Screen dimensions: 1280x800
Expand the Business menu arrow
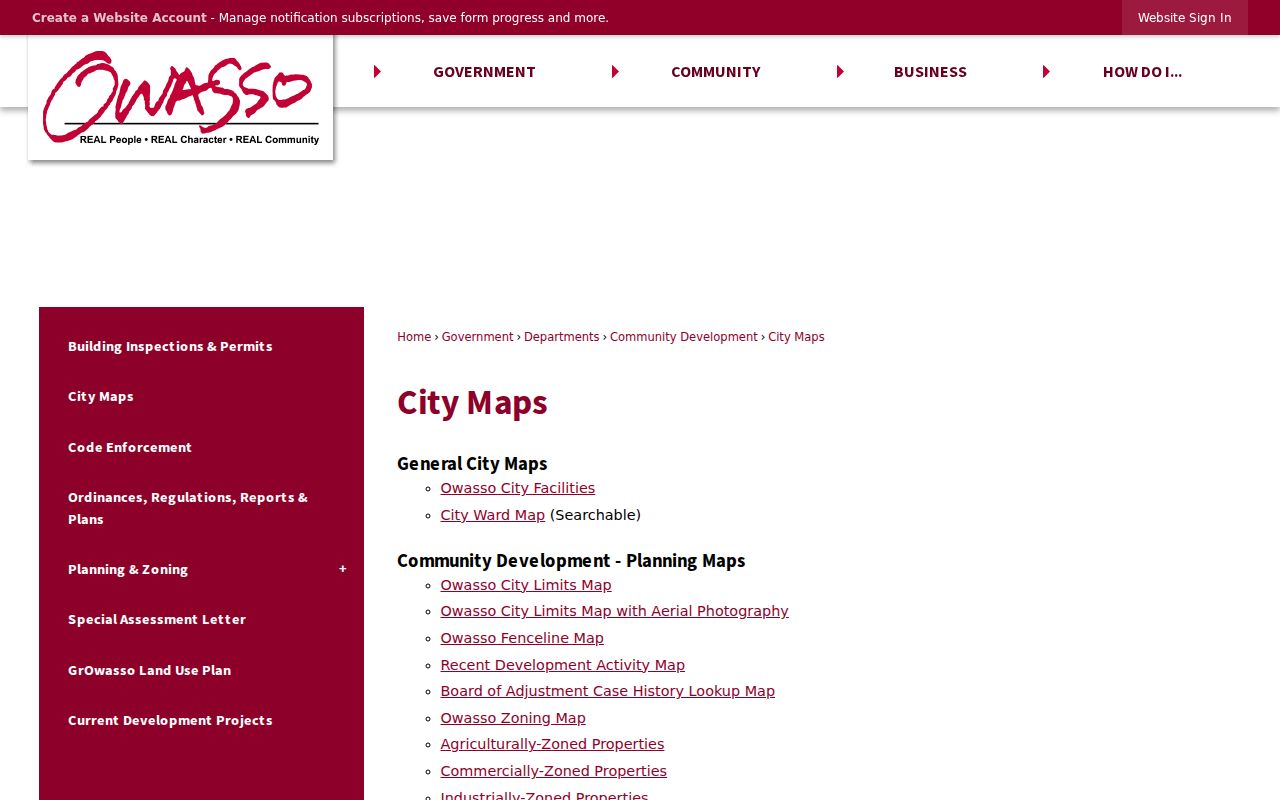pos(840,72)
